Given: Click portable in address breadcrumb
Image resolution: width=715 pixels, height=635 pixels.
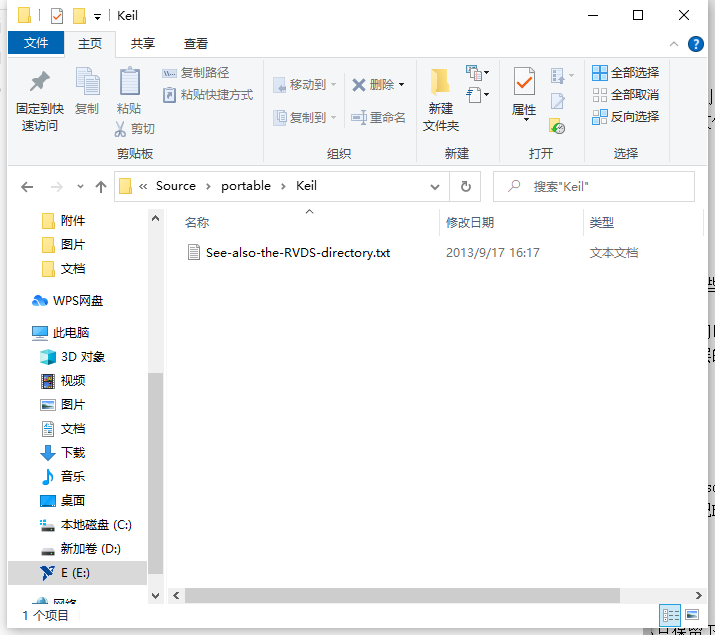Looking at the screenshot, I should coord(246,186).
